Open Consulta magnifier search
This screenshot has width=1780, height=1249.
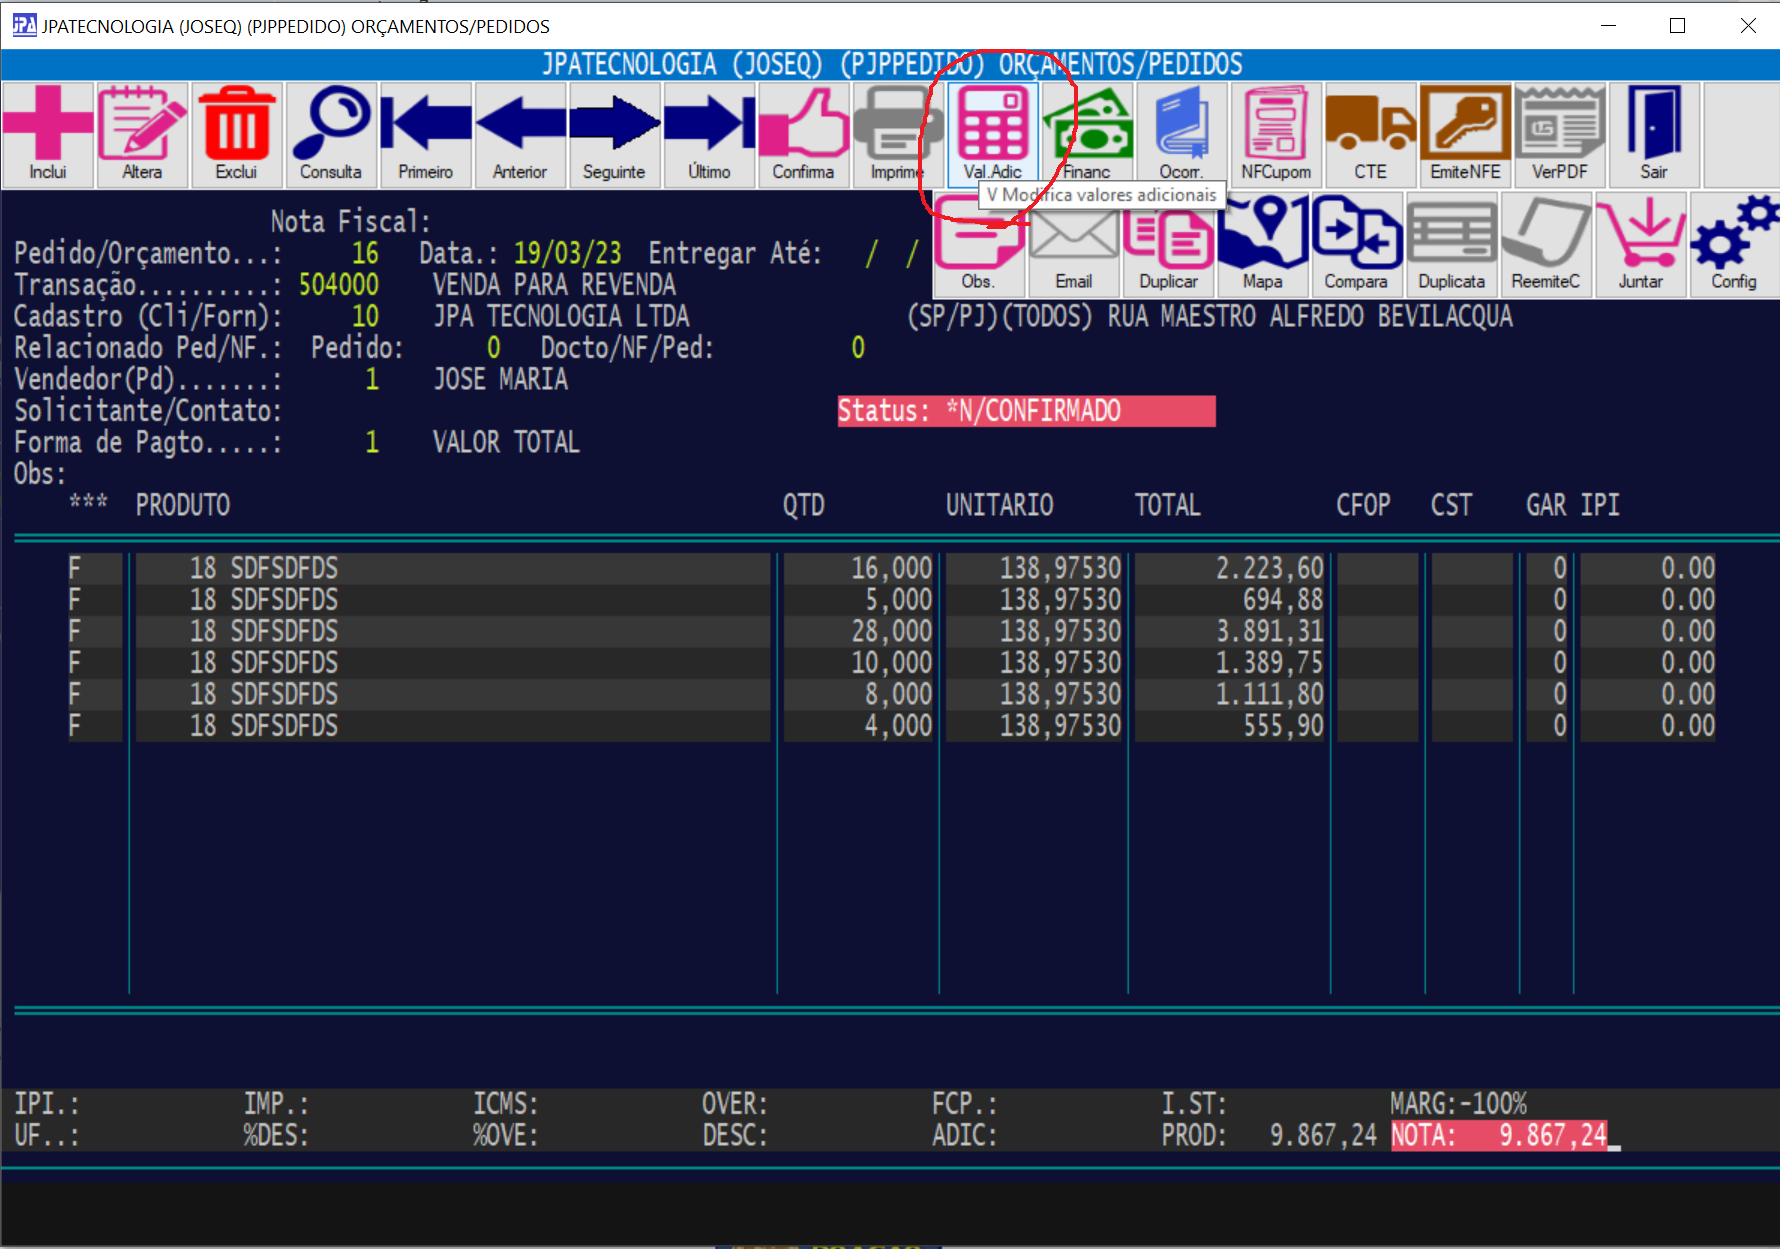330,135
